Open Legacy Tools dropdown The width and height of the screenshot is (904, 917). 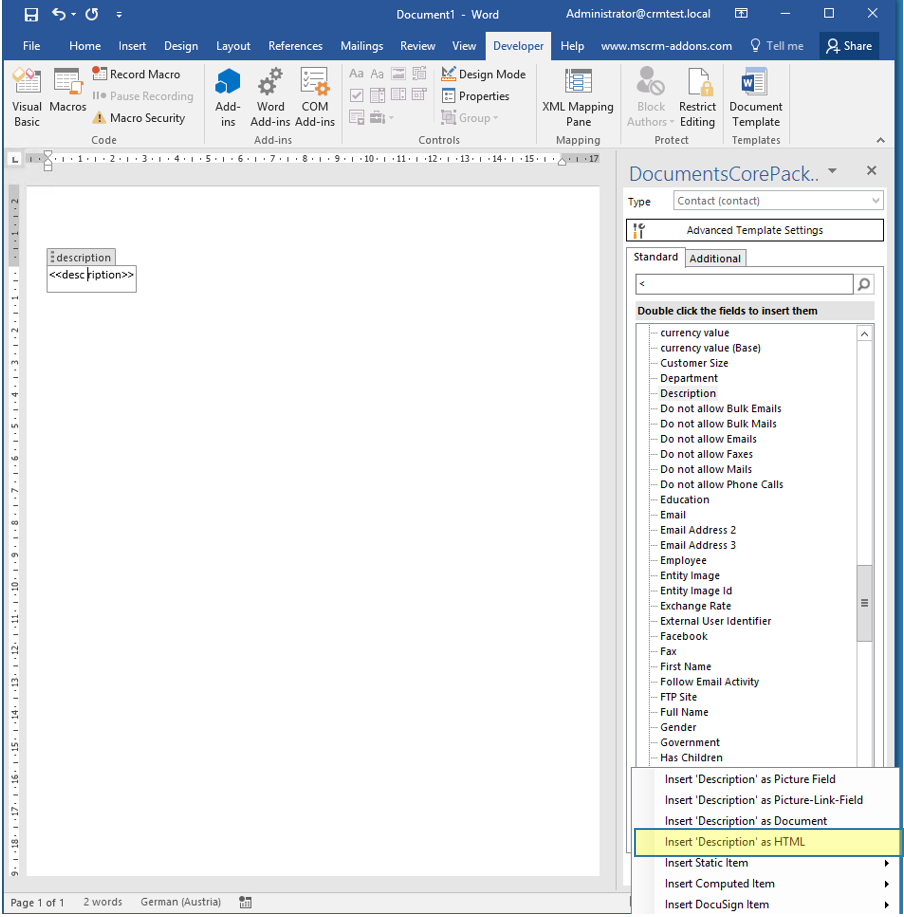pyautogui.click(x=382, y=118)
